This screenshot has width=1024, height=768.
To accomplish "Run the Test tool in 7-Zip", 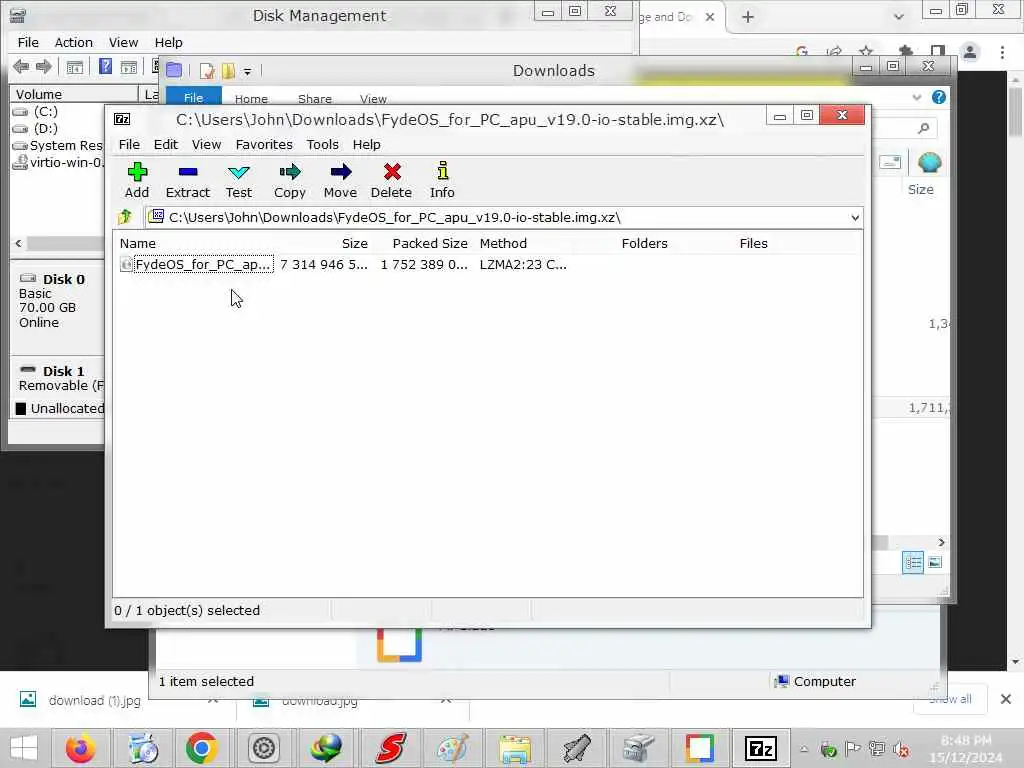I will [238, 180].
